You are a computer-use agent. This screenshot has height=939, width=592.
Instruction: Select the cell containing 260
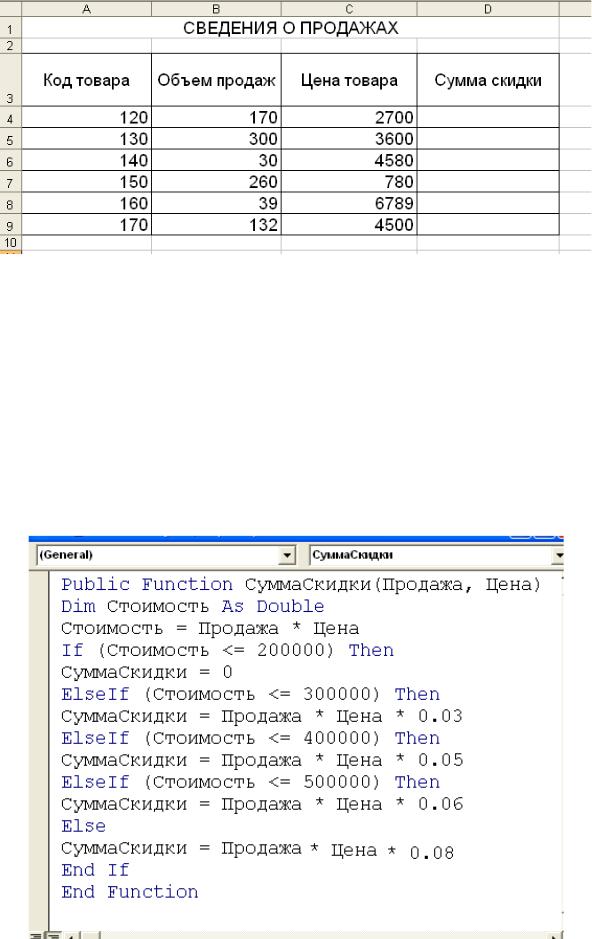pos(216,182)
